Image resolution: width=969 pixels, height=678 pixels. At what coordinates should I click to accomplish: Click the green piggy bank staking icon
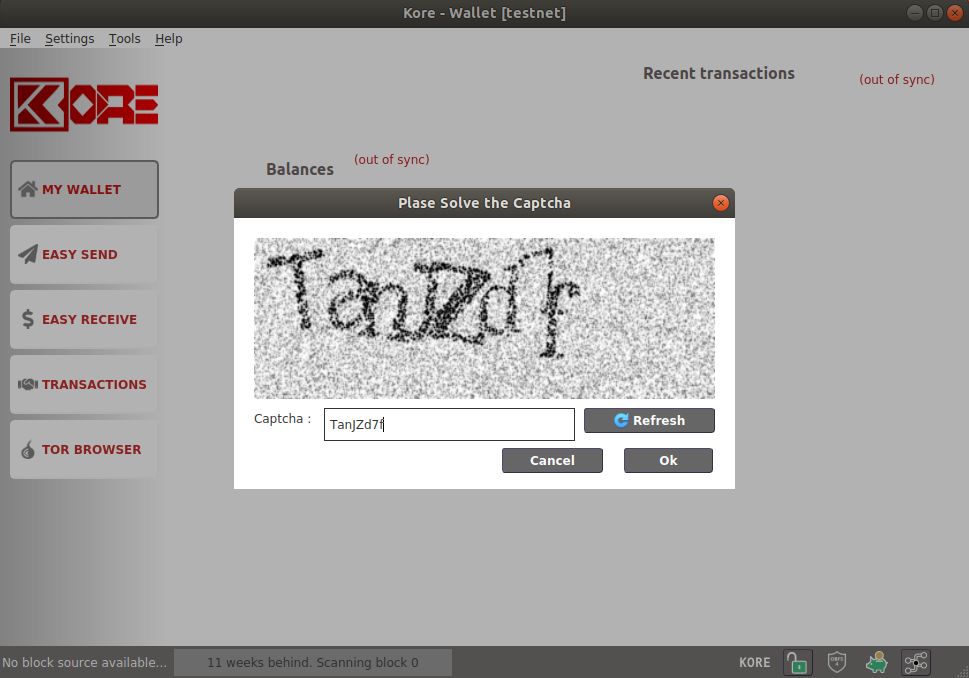pos(876,663)
